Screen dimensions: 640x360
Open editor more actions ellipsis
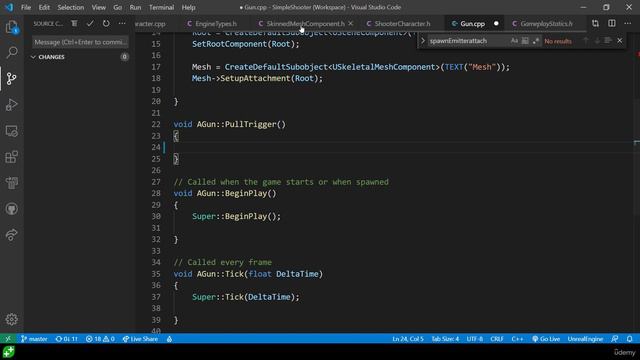pos(628,24)
